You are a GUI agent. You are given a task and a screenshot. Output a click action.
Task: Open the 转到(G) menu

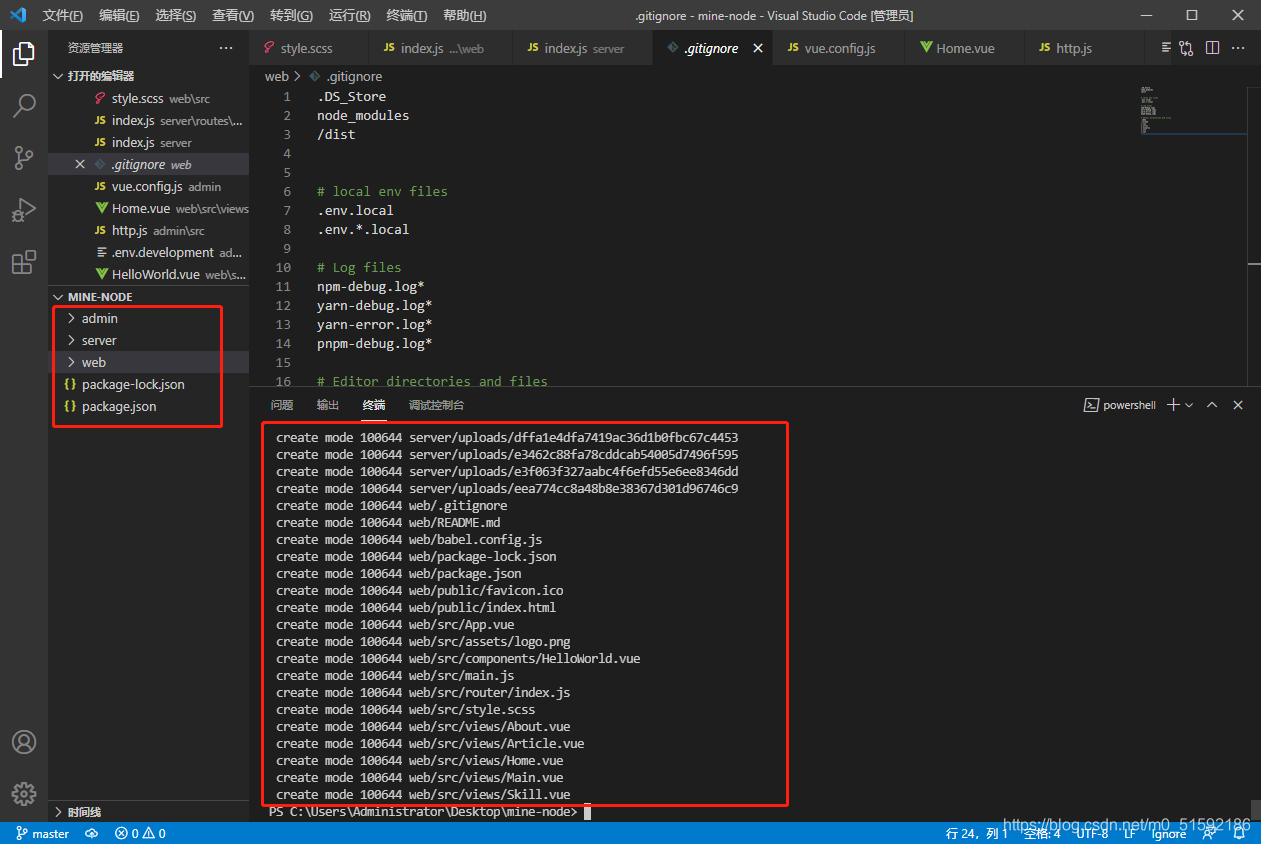(291, 16)
